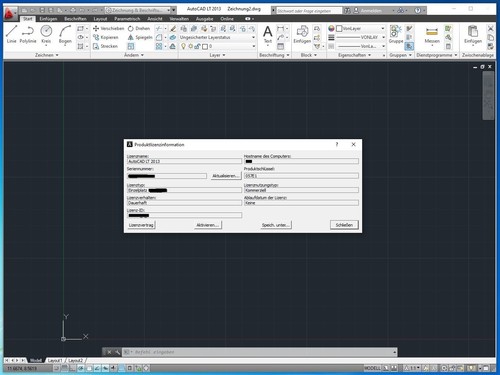The height and width of the screenshot is (375, 500).
Task: Select the large Text annotation tool
Action: point(268,34)
